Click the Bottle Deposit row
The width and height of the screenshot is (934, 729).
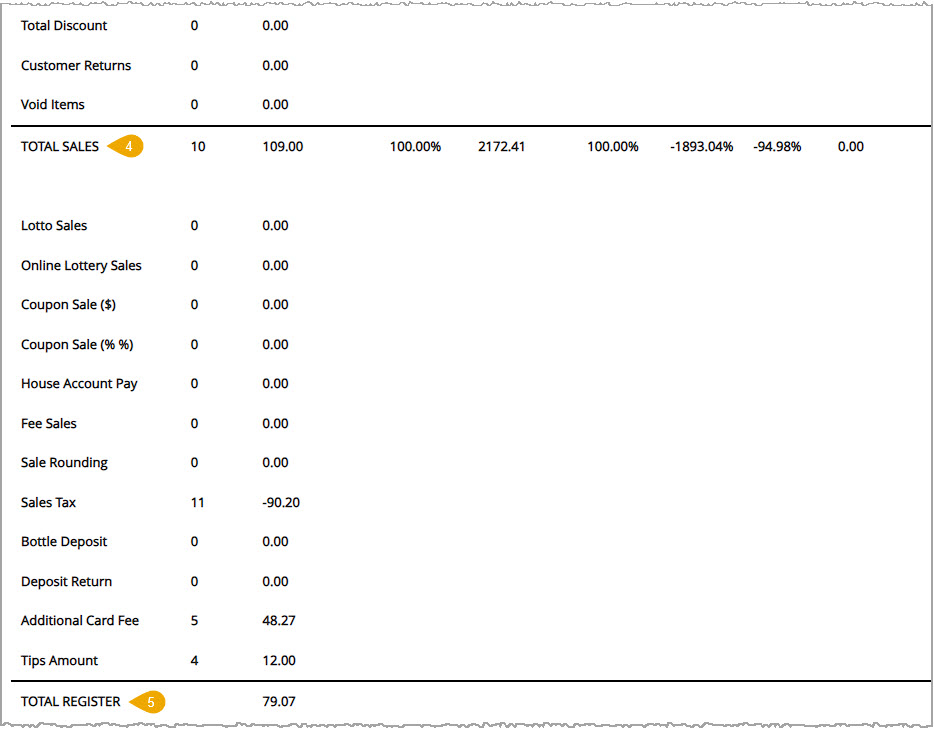[63, 541]
